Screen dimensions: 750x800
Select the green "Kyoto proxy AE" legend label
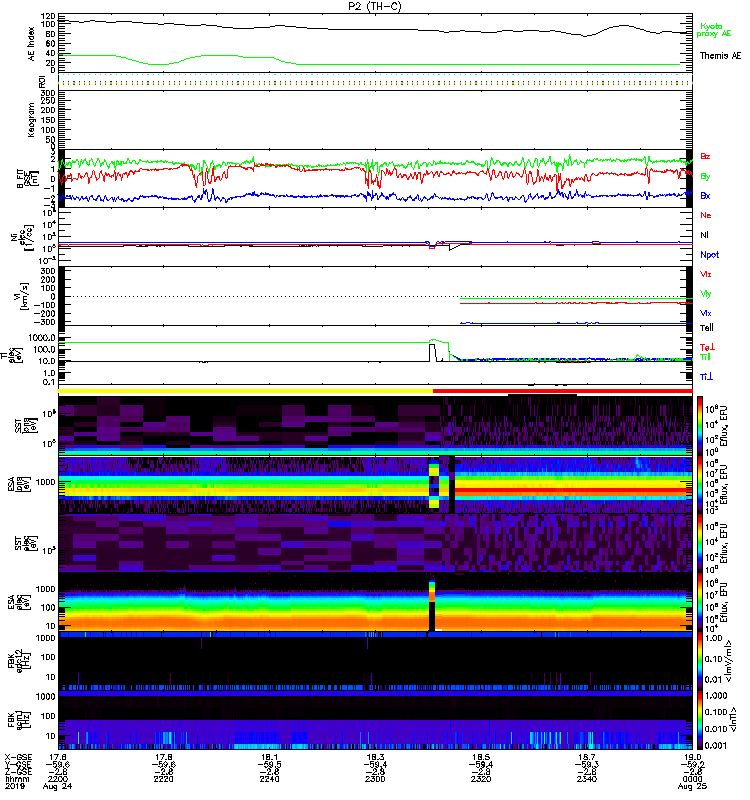coord(714,30)
